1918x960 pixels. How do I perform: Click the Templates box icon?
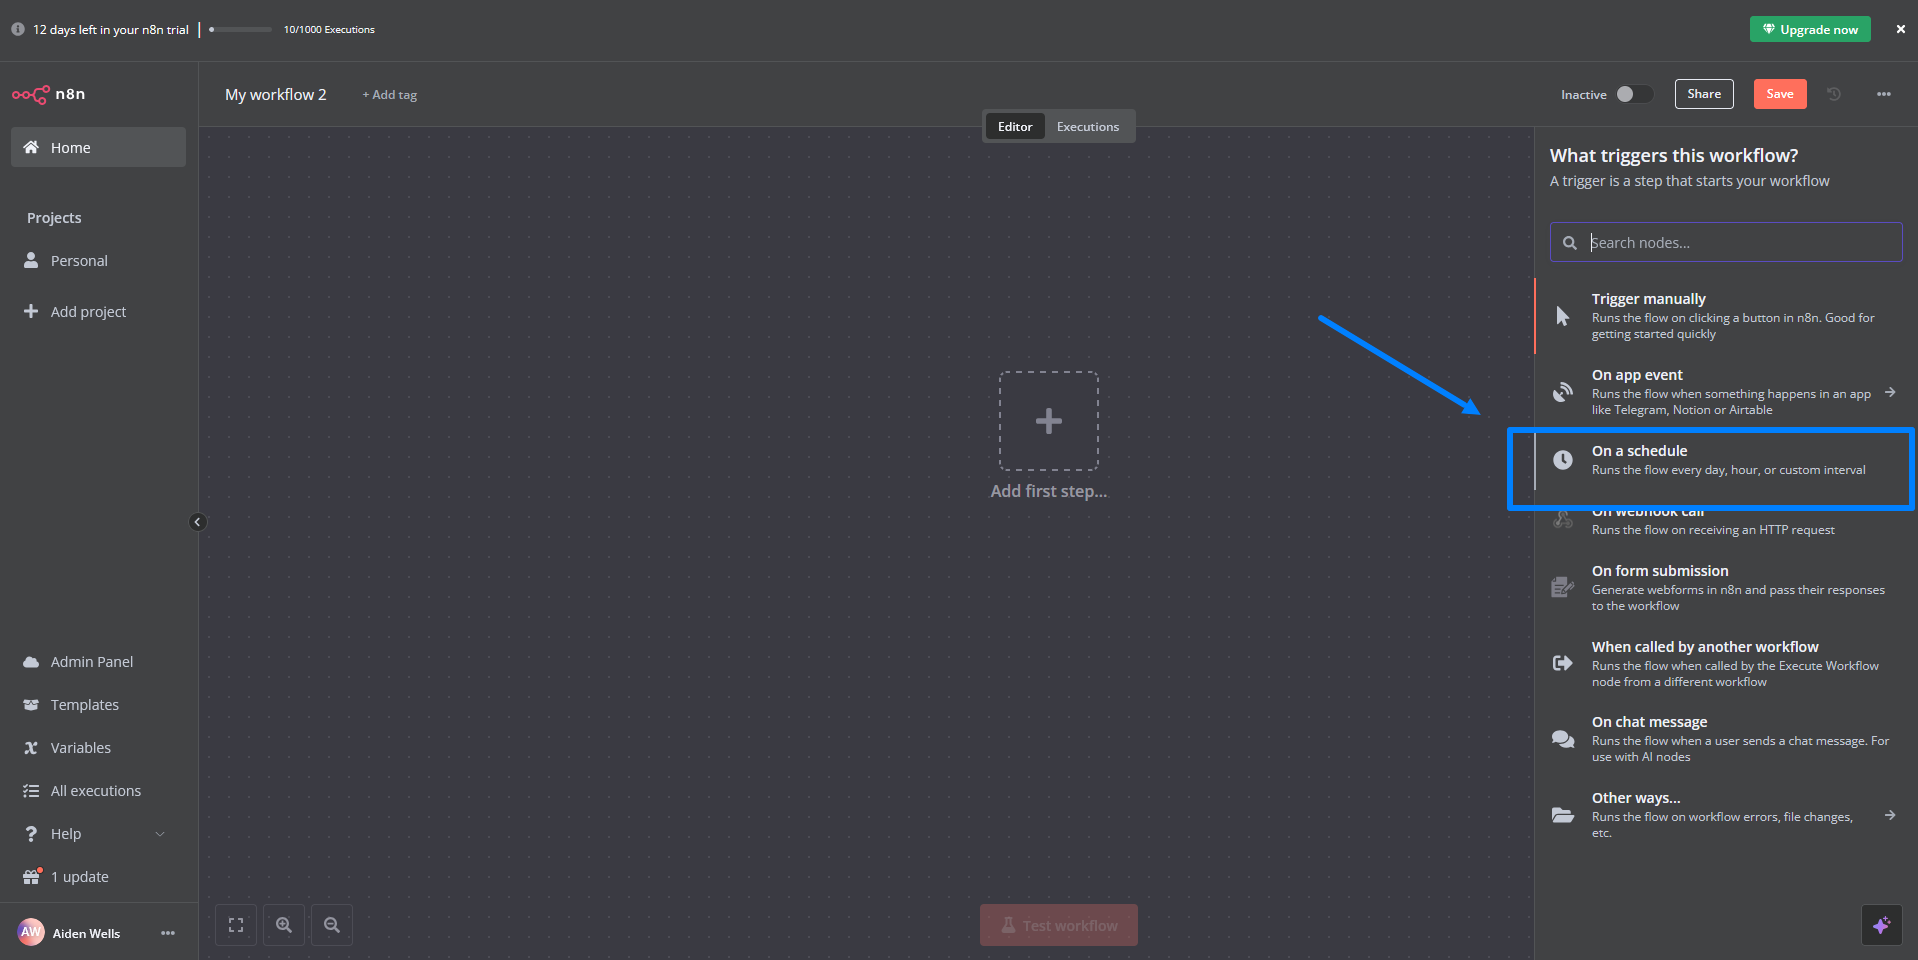point(31,704)
